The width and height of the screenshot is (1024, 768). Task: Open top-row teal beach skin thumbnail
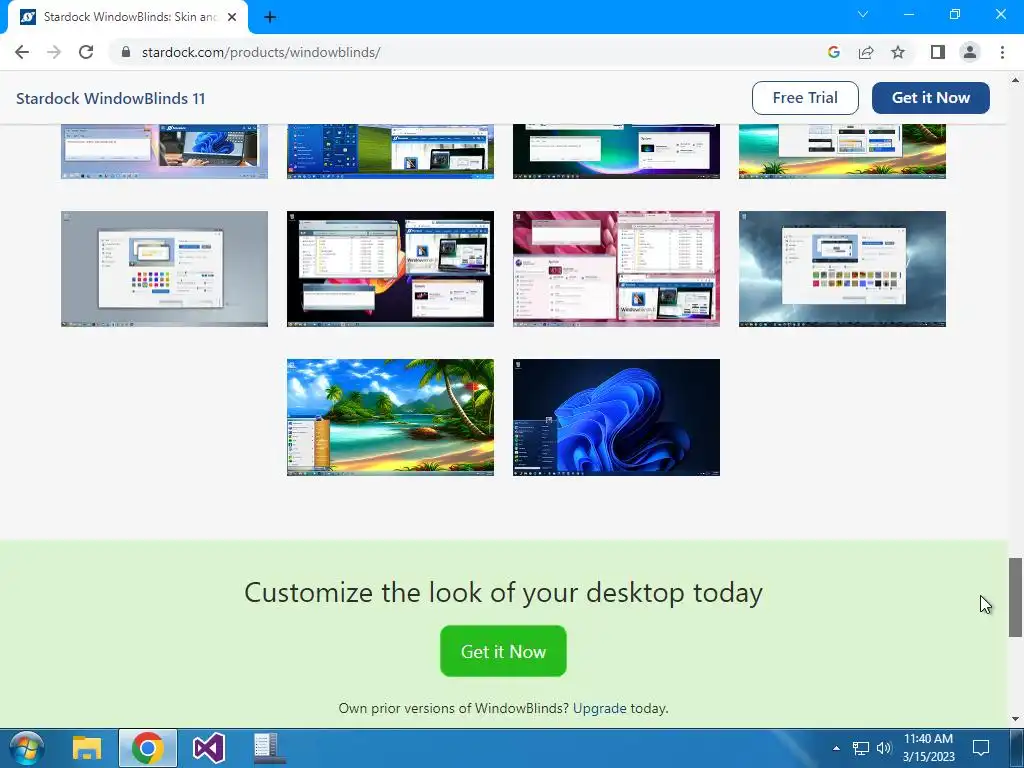coord(842,152)
